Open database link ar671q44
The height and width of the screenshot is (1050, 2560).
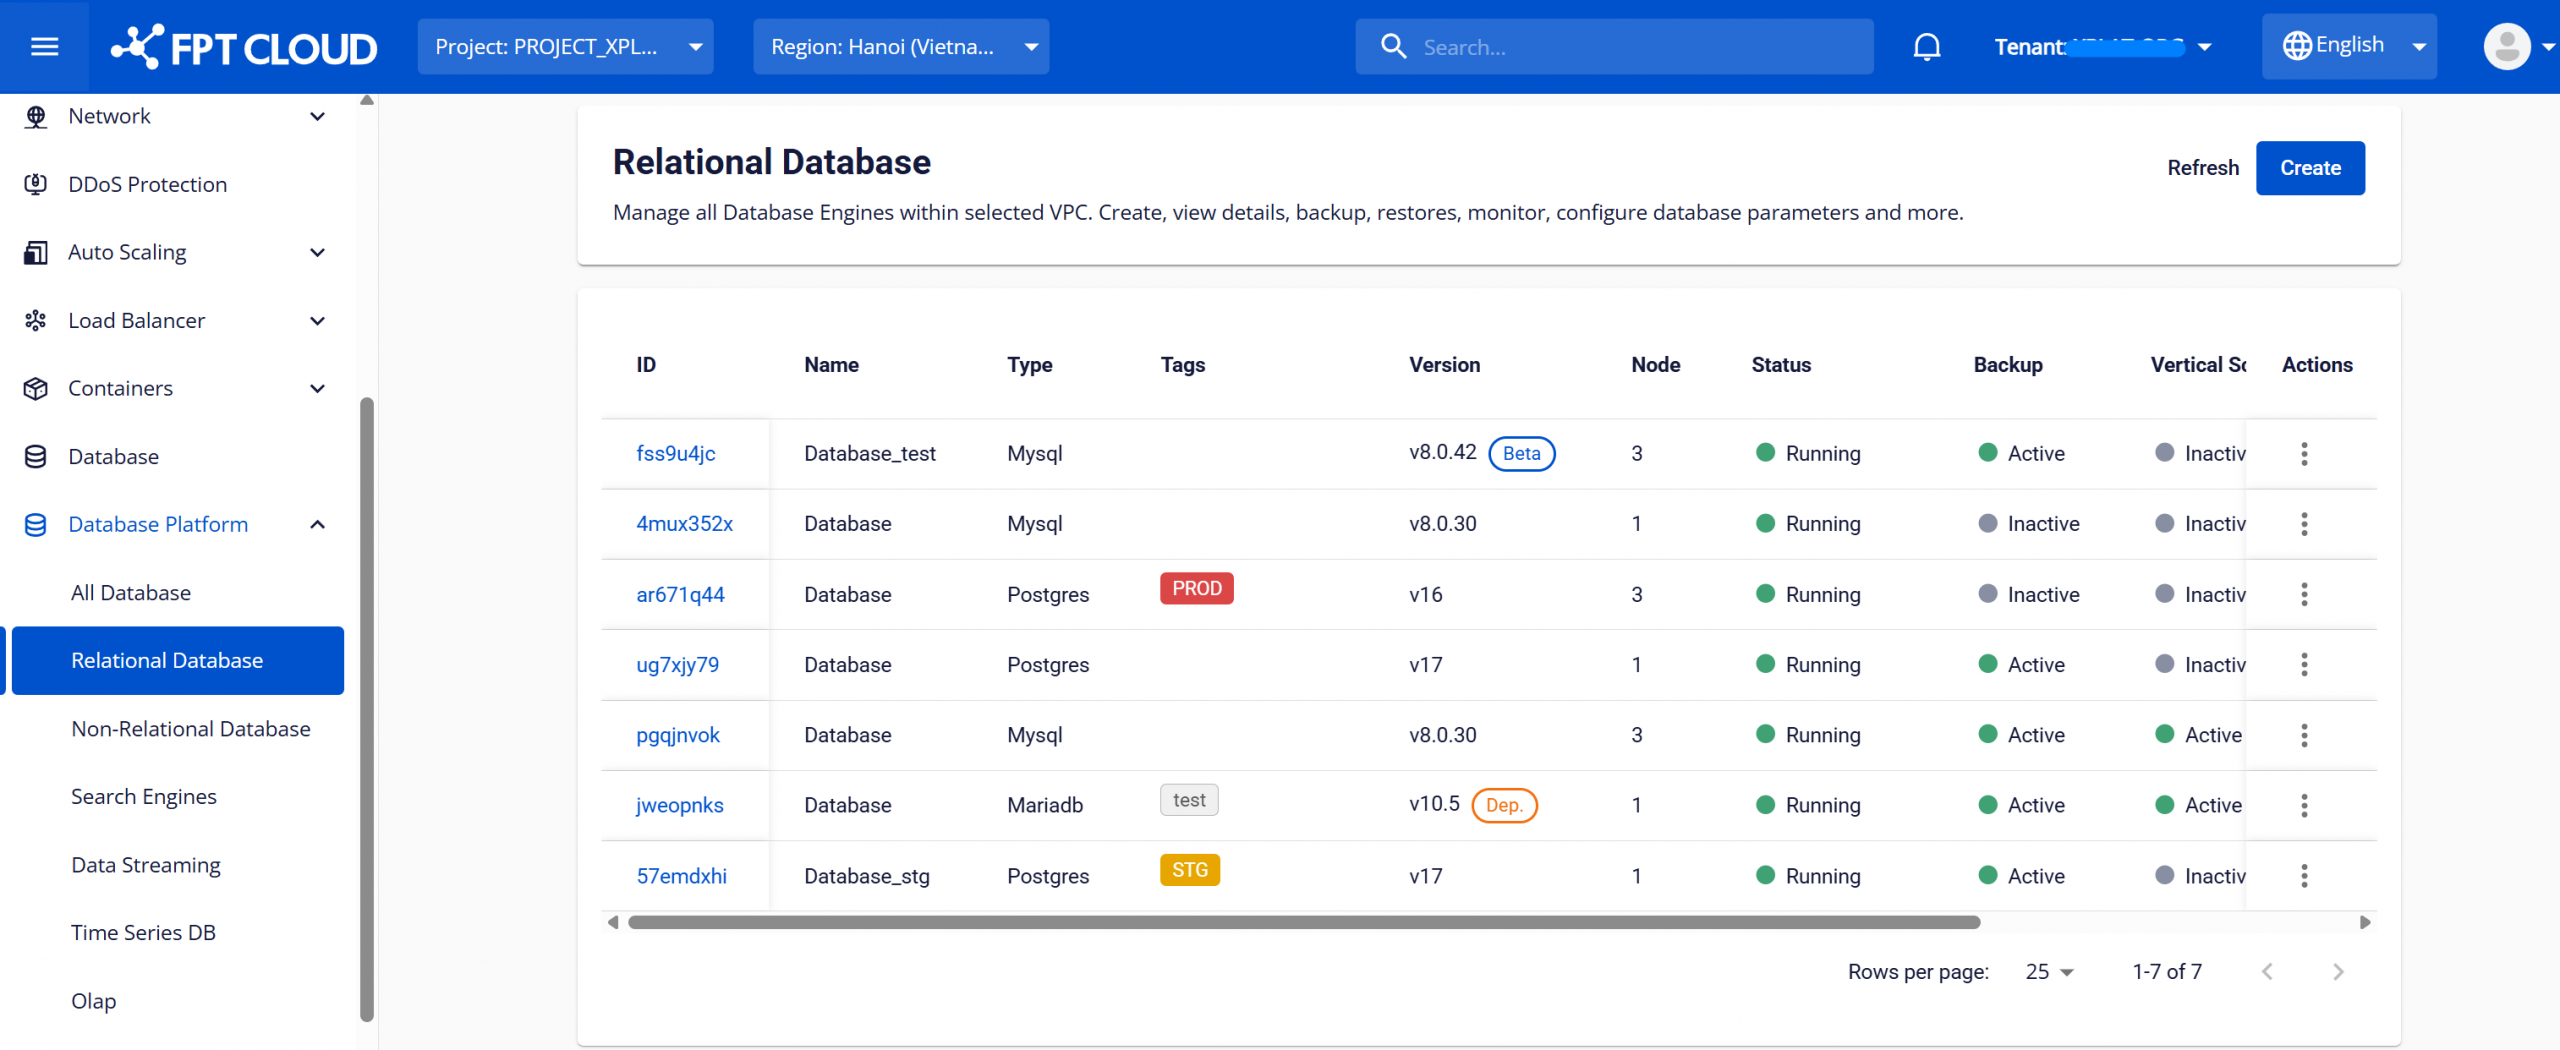pyautogui.click(x=680, y=595)
